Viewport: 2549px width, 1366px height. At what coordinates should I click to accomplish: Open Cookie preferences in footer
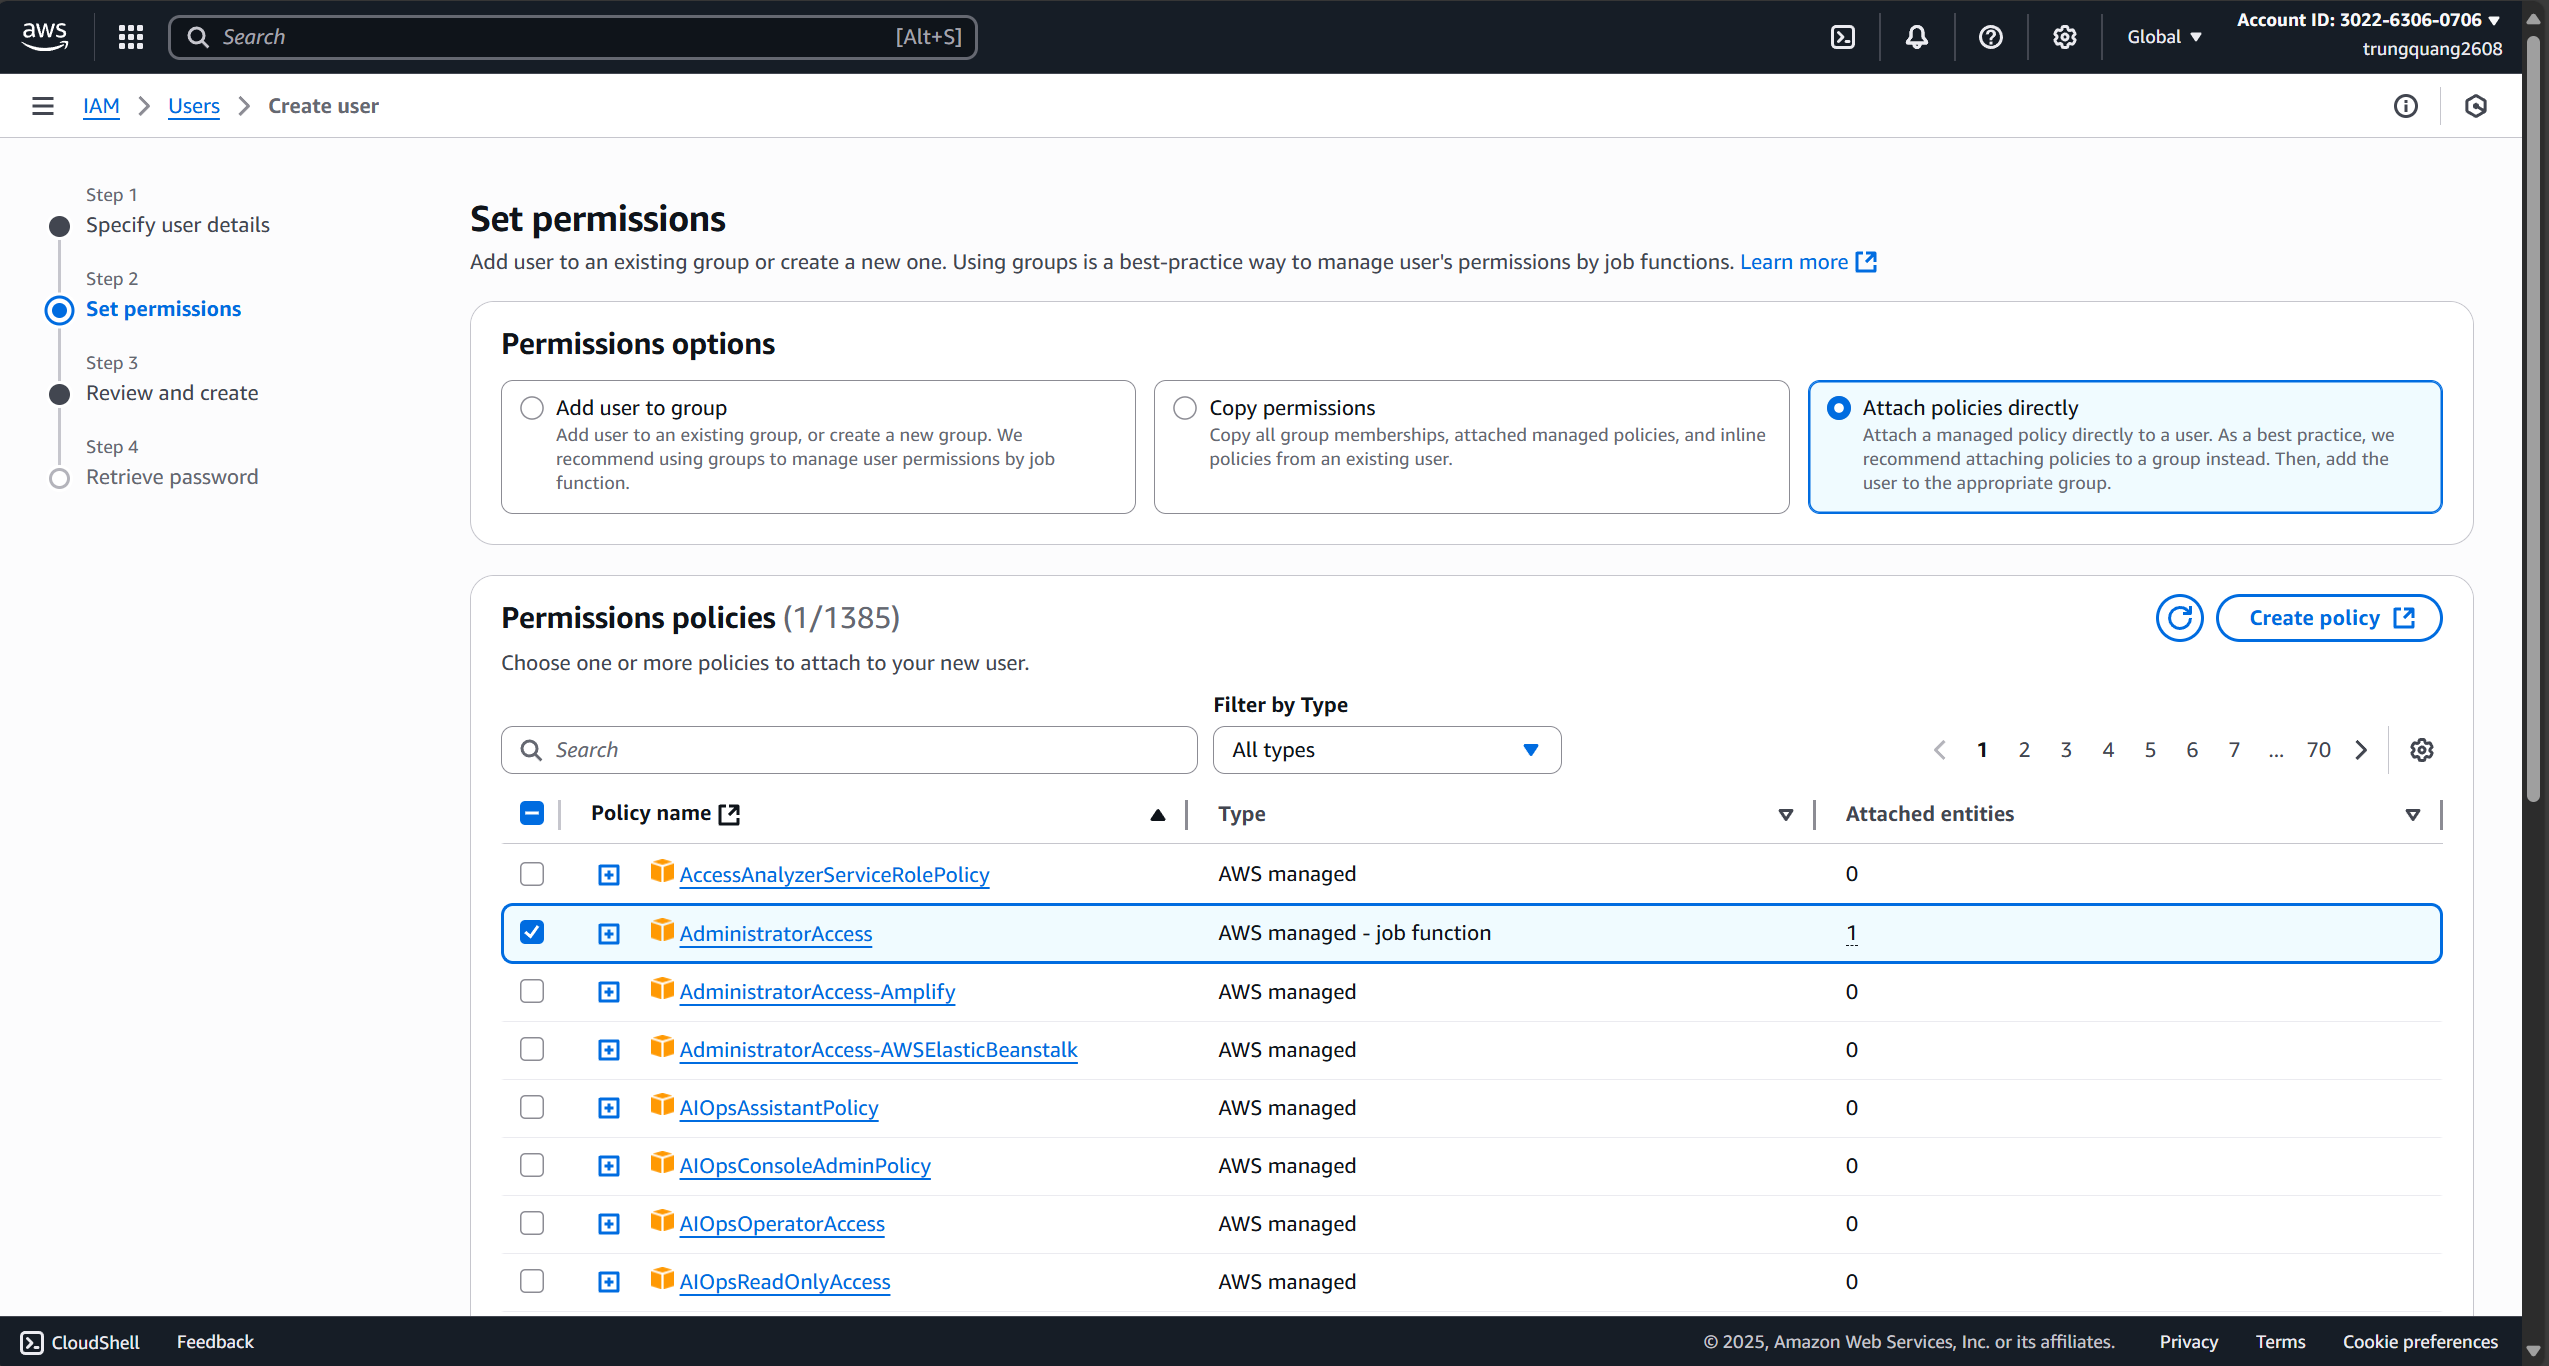[2420, 1342]
